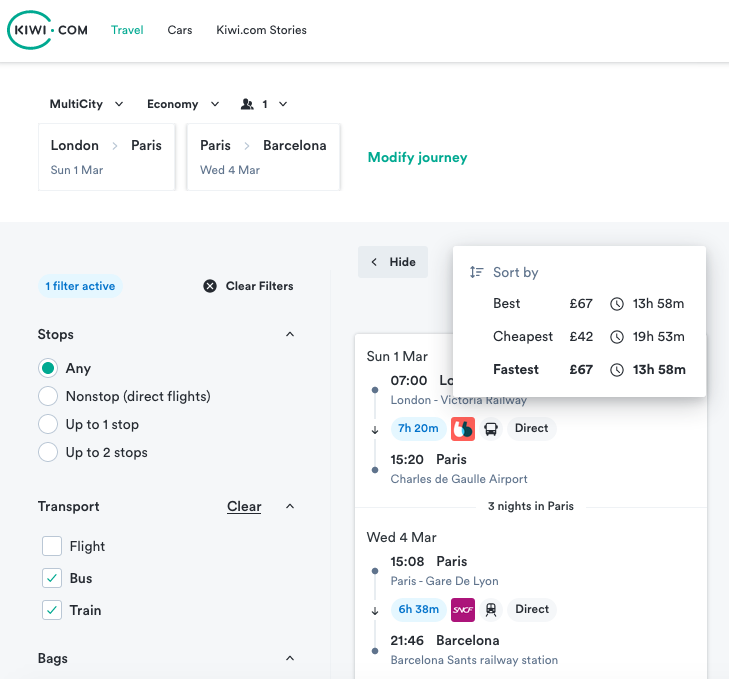This screenshot has width=729, height=679.
Task: Click the train icon beside SNCF logo
Action: [491, 609]
